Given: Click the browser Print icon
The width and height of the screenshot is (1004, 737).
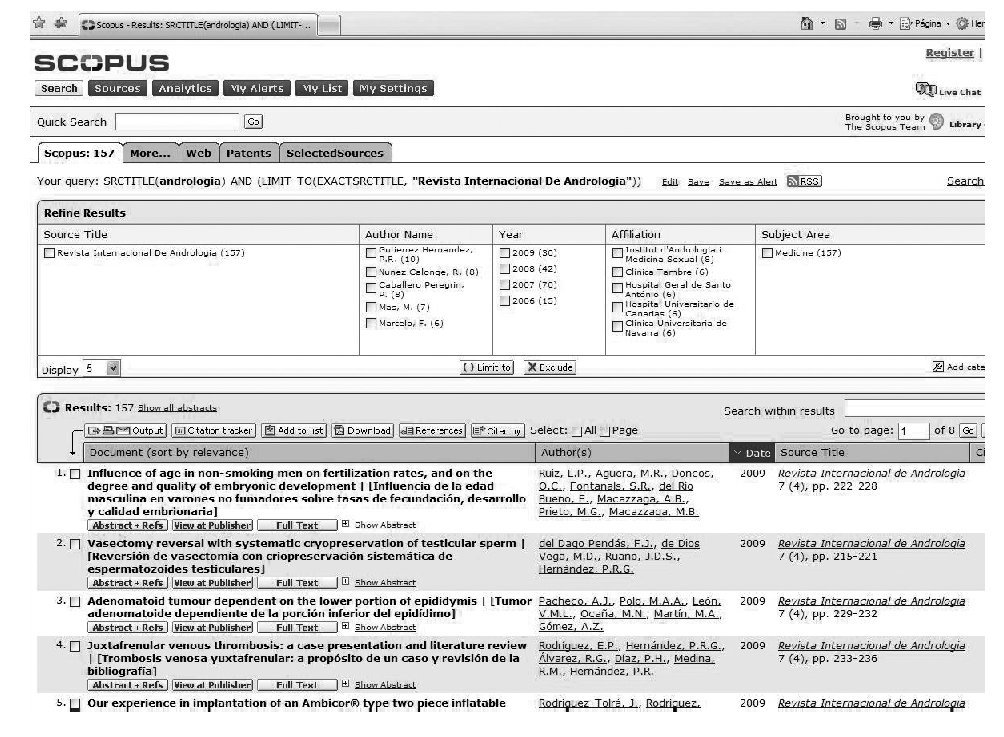Looking at the screenshot, I should coord(875,23).
